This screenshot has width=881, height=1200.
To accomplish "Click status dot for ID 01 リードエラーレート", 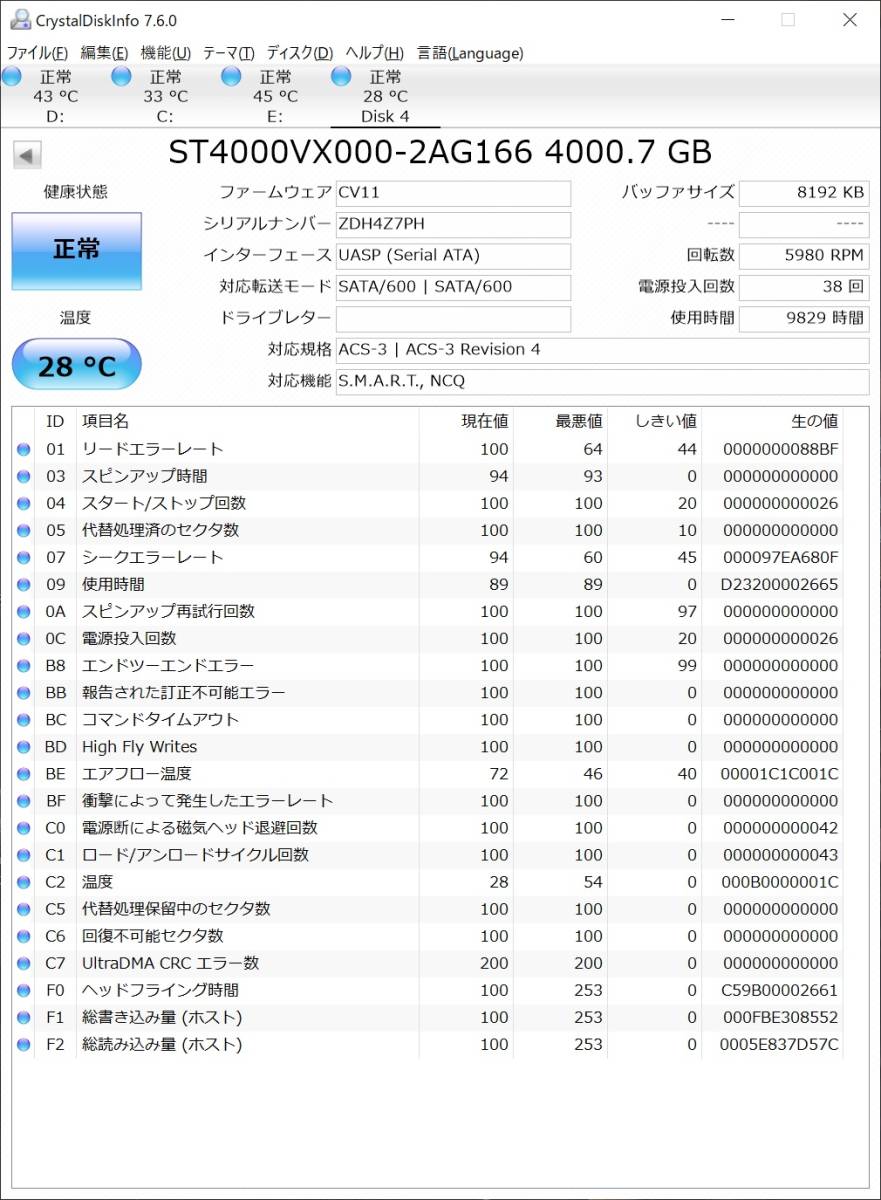I will (x=23, y=450).
